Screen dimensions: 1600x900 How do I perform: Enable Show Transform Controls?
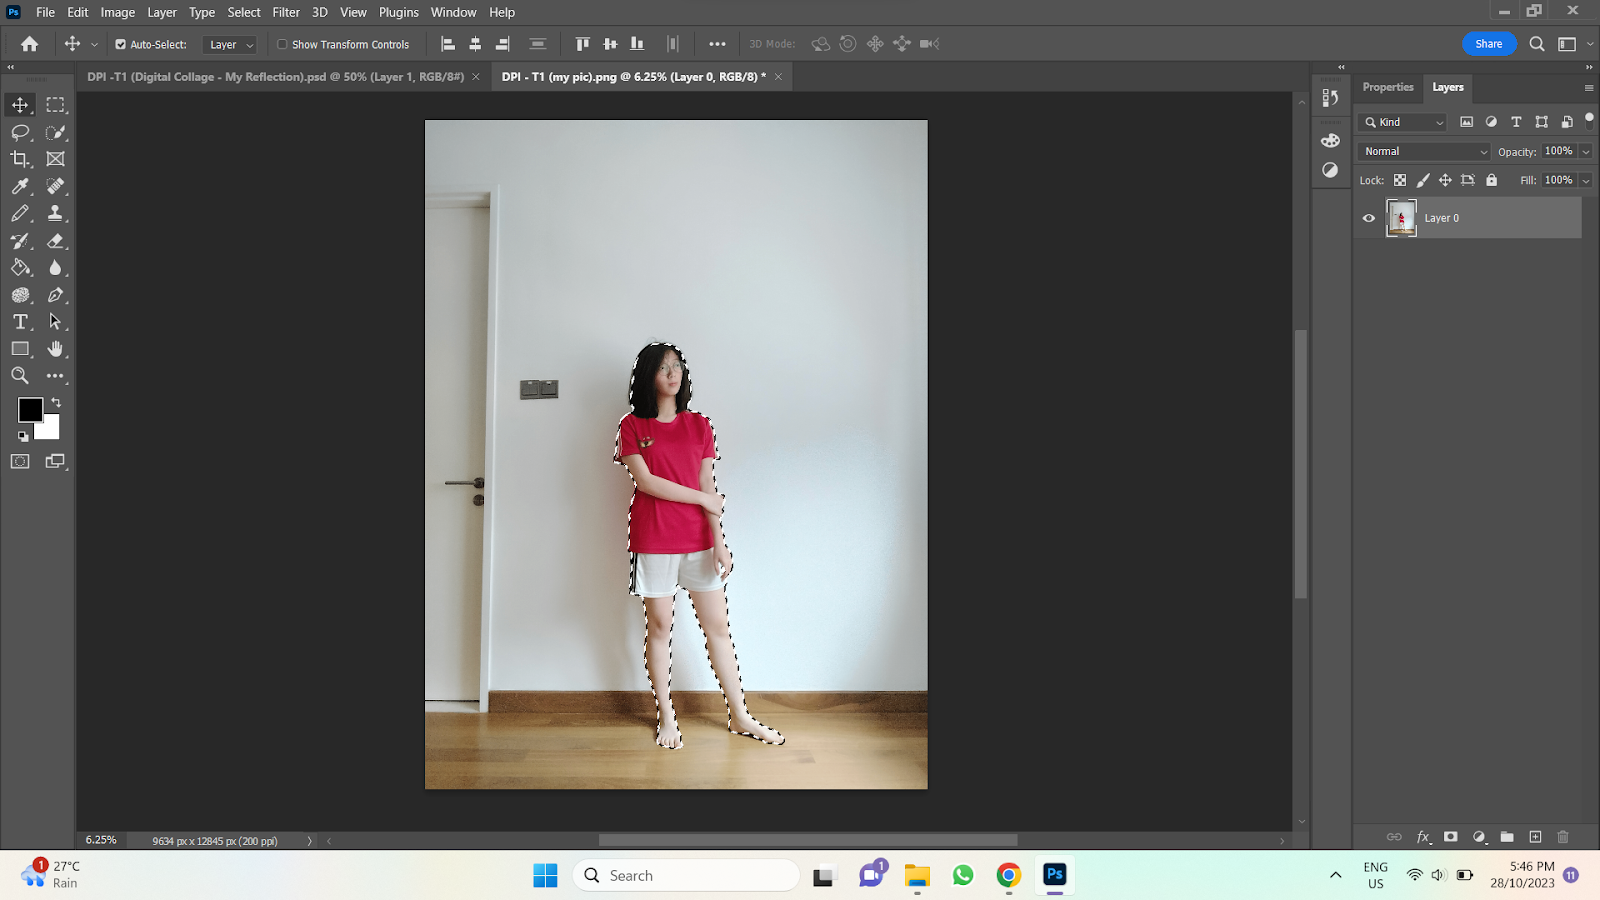[x=282, y=44]
